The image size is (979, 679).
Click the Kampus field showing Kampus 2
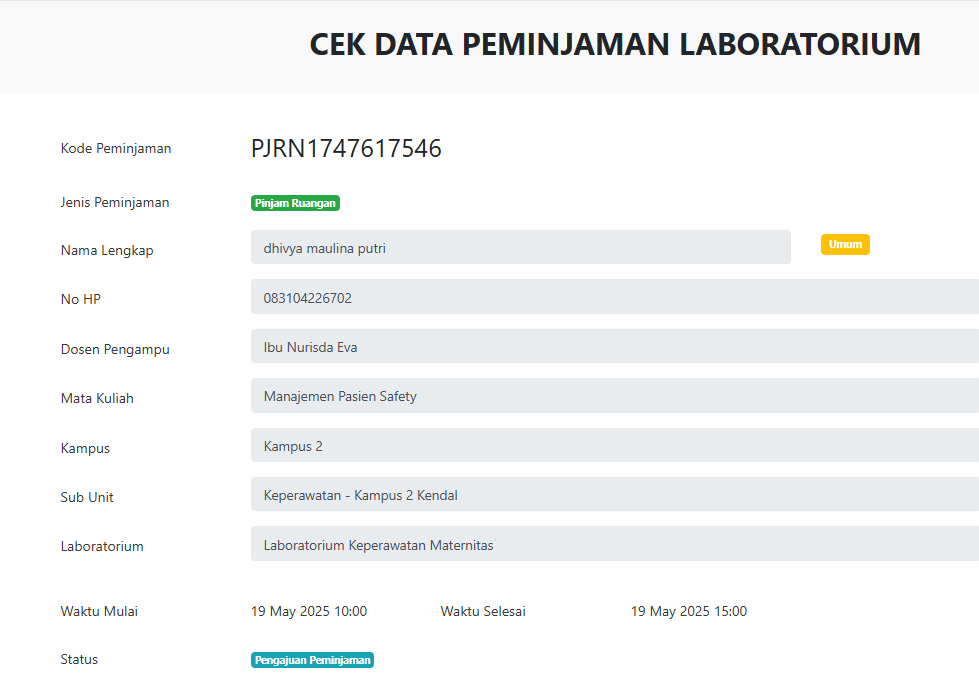coord(615,445)
